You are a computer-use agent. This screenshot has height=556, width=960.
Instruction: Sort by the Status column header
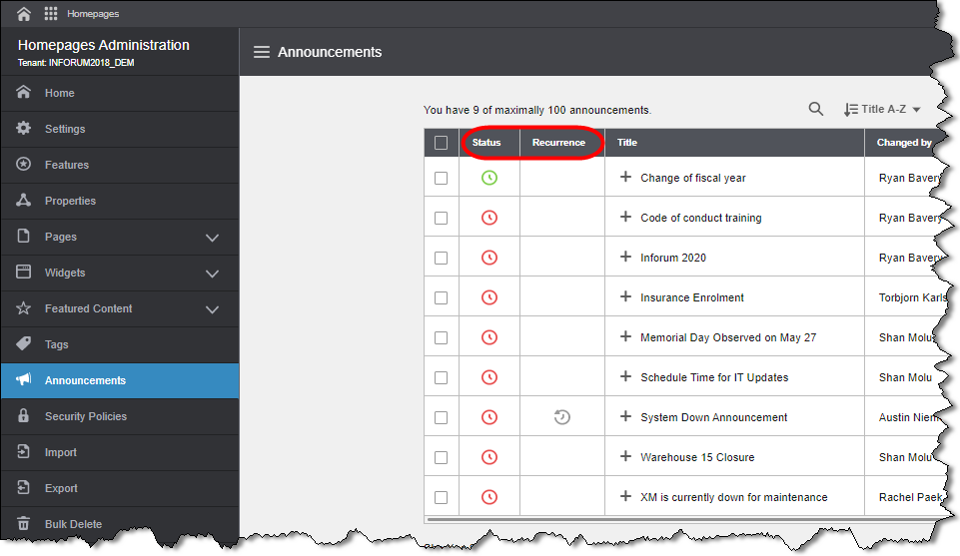(486, 143)
